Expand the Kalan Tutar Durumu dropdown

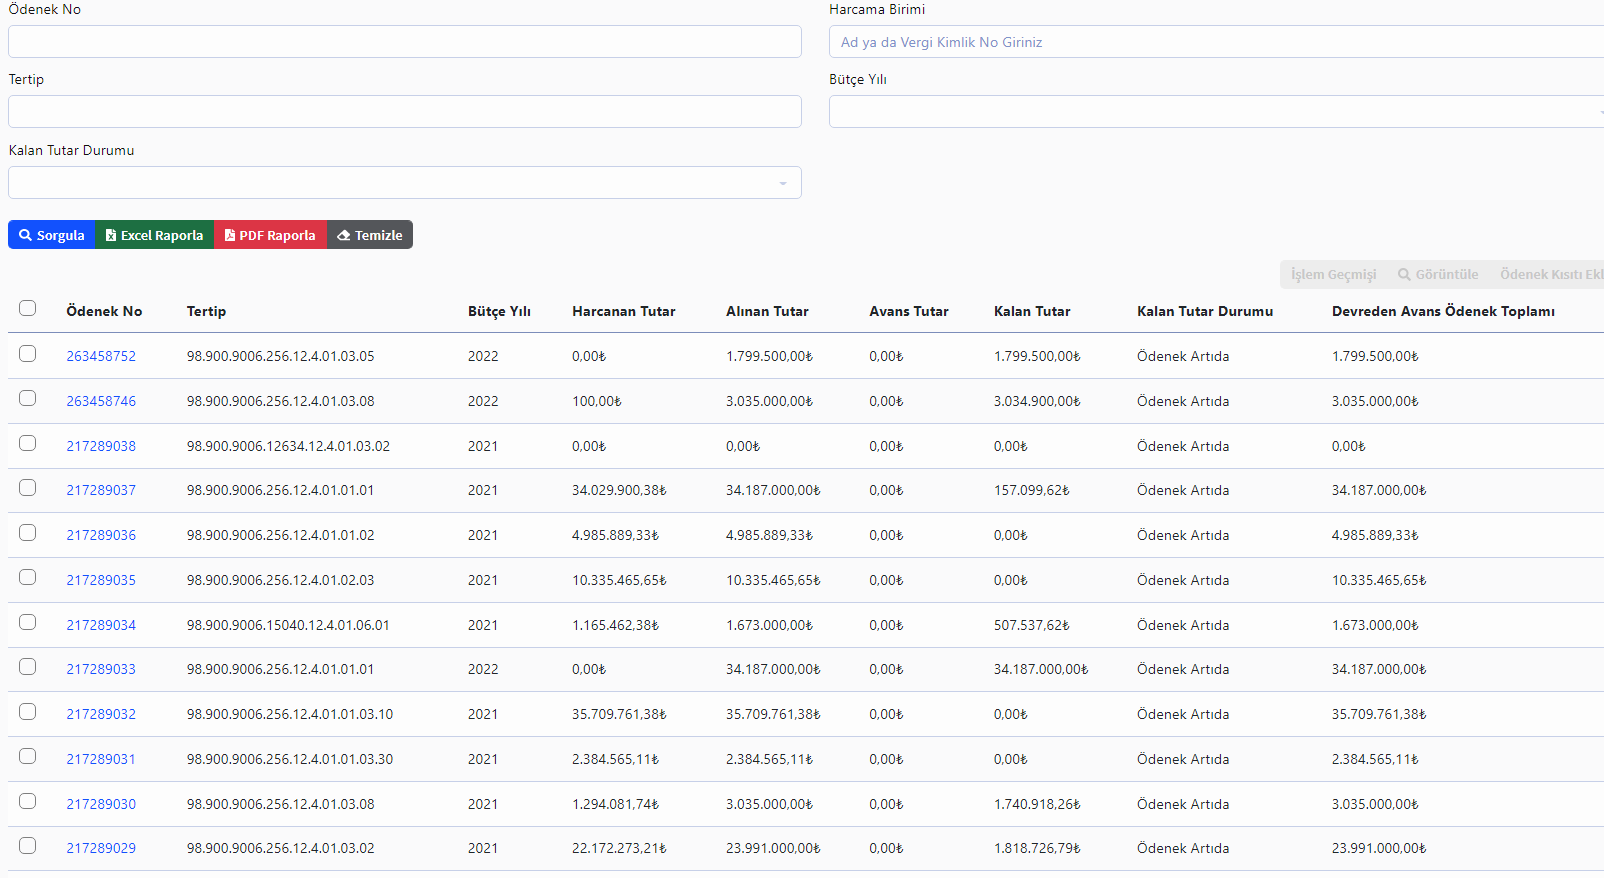click(x=405, y=183)
